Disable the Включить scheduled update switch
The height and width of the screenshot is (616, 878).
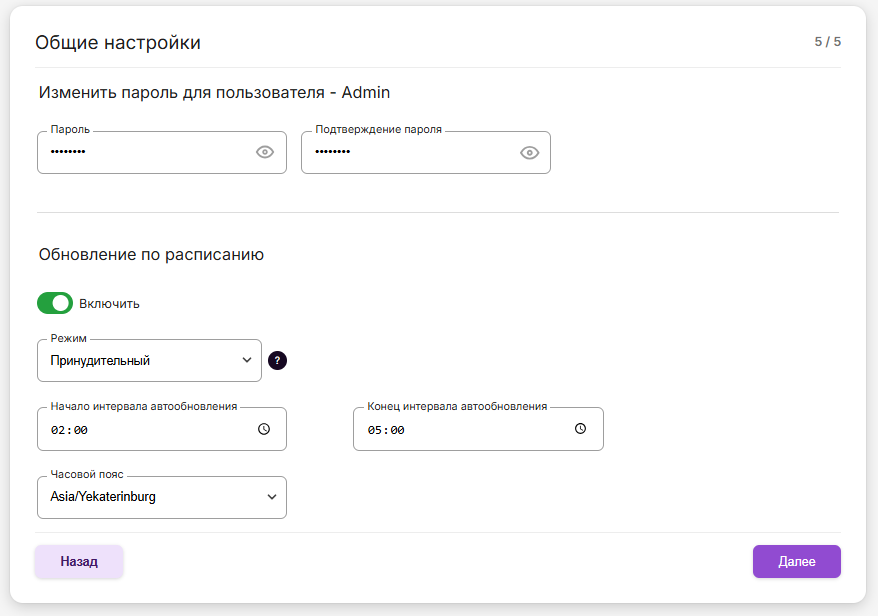(55, 303)
